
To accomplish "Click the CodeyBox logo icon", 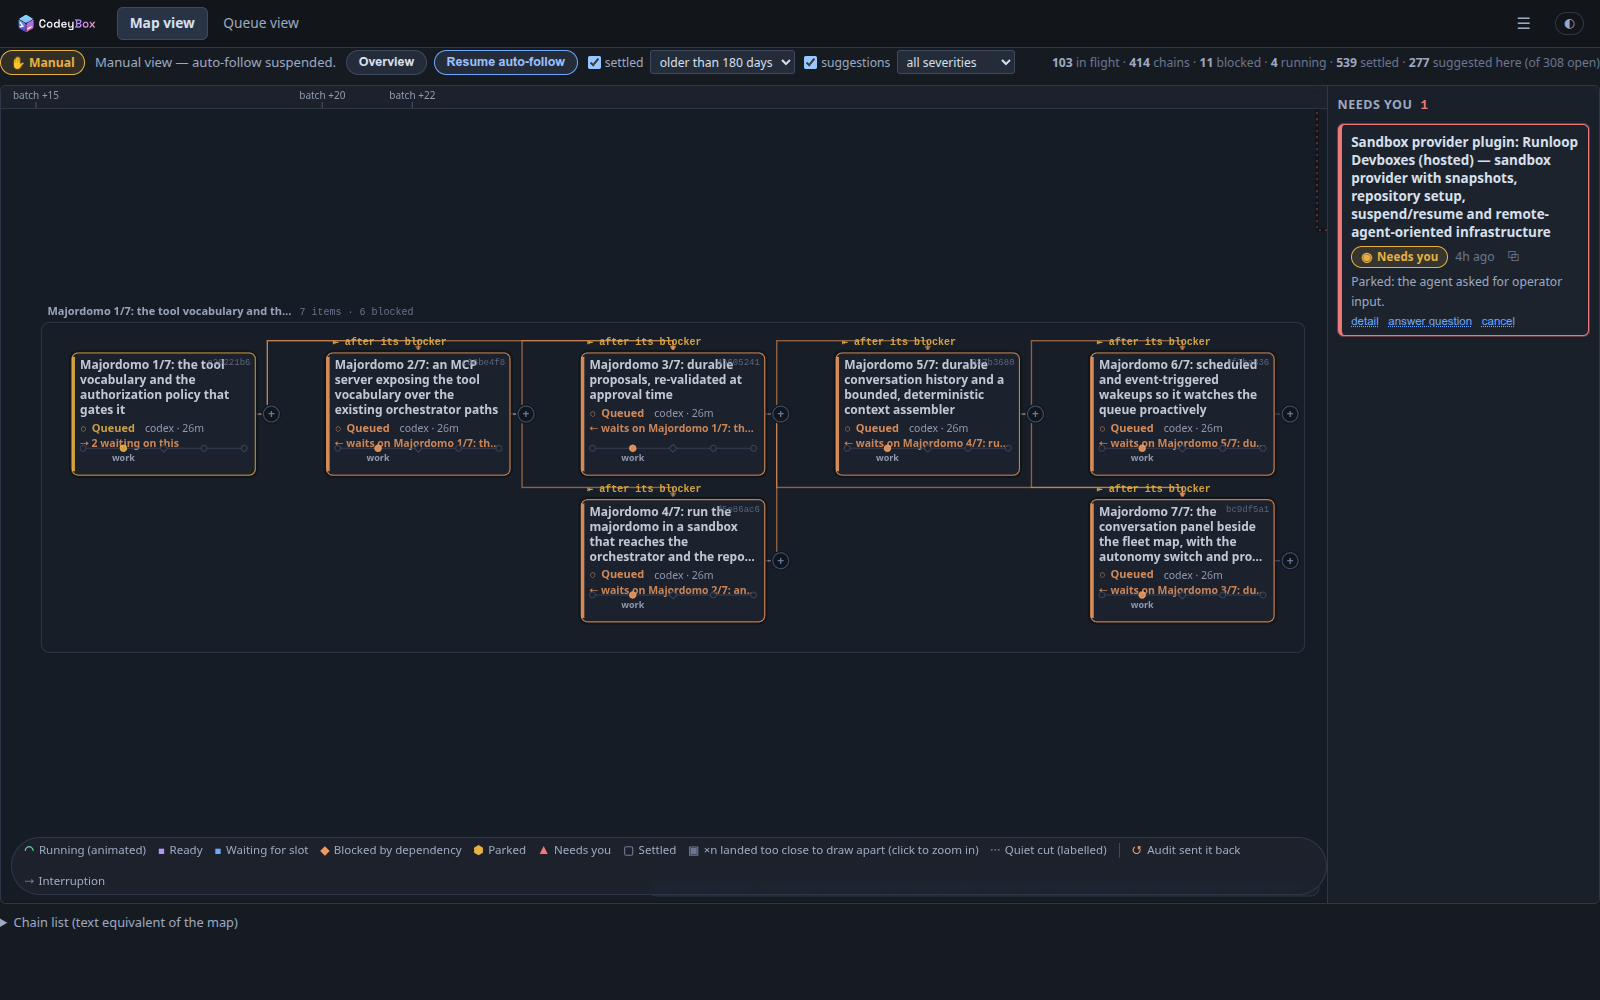I will (x=26, y=23).
